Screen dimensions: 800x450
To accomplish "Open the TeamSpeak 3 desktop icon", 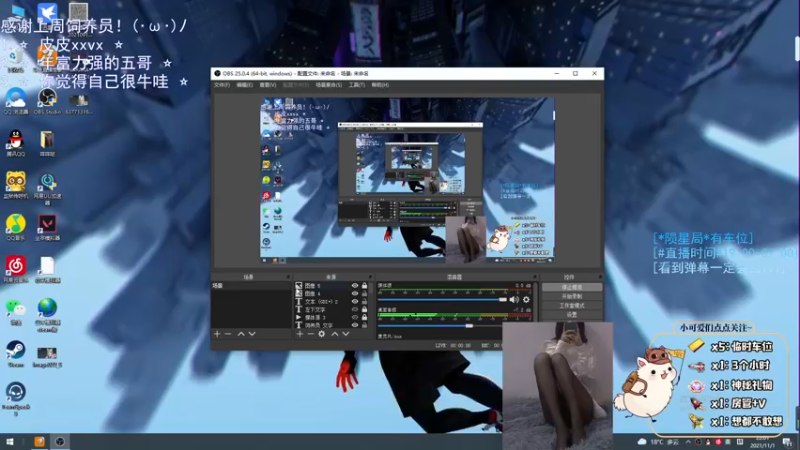I will click(x=15, y=399).
